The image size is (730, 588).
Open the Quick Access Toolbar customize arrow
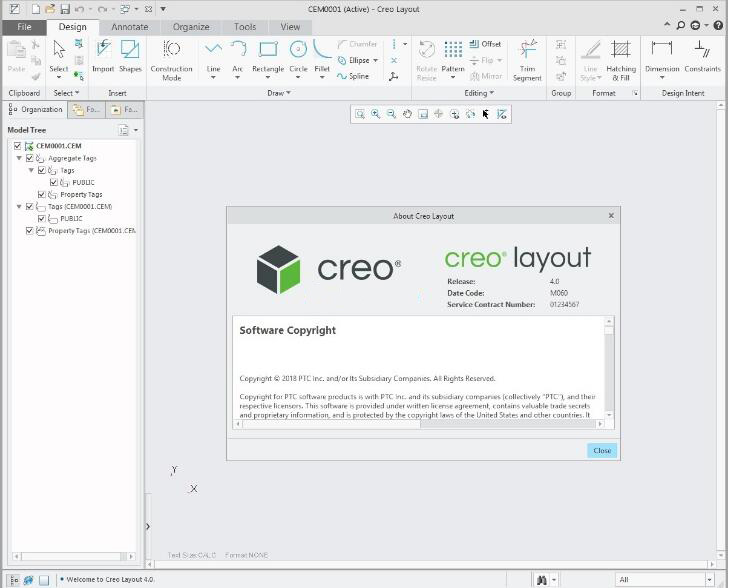coord(163,9)
